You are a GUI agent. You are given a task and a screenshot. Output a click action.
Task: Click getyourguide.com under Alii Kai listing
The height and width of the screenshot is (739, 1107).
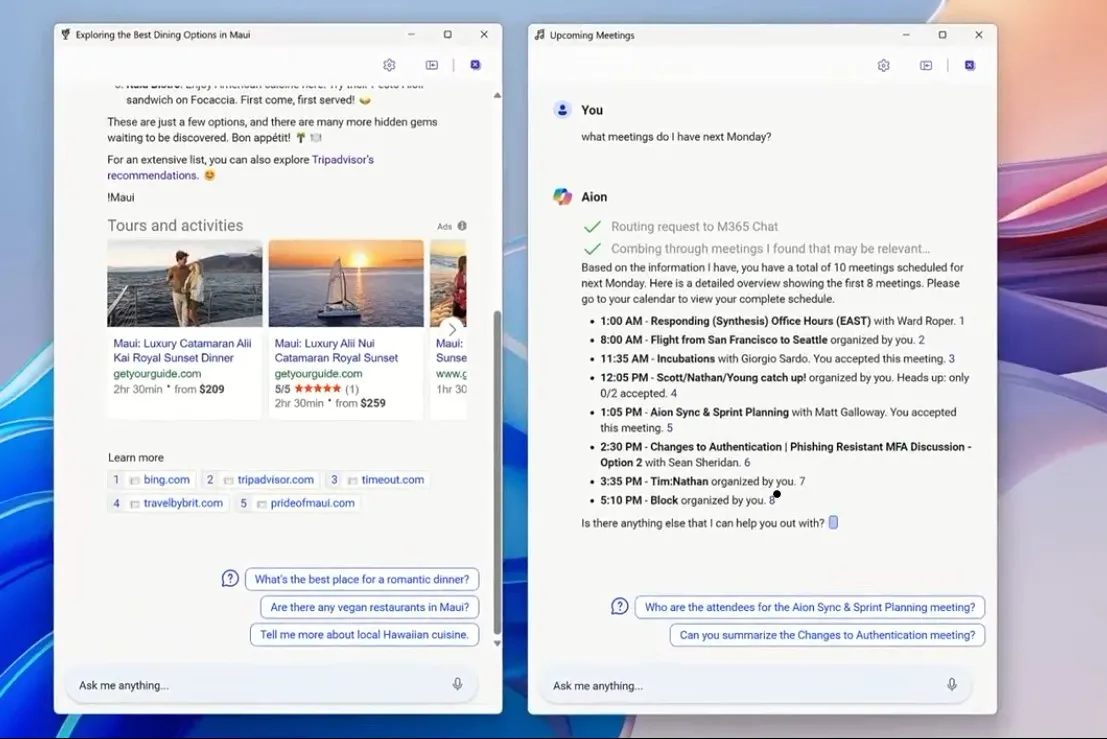[x=157, y=373]
